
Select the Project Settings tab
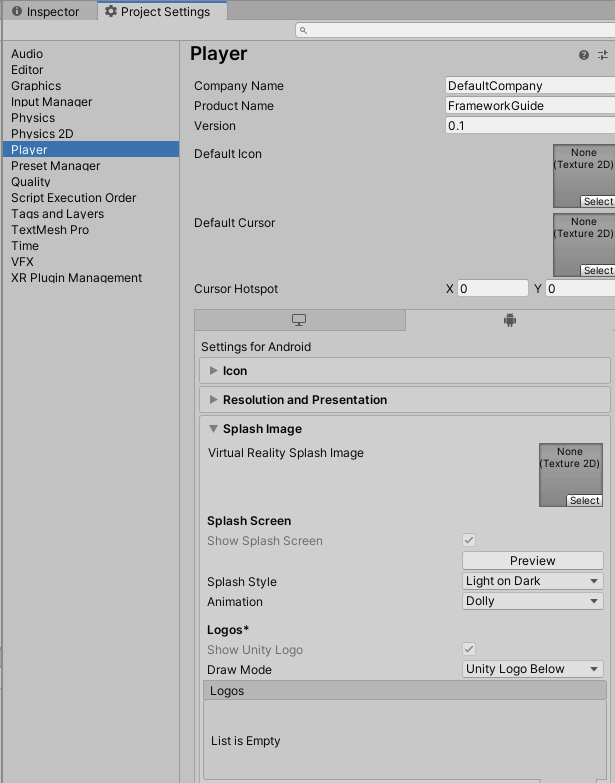(162, 11)
